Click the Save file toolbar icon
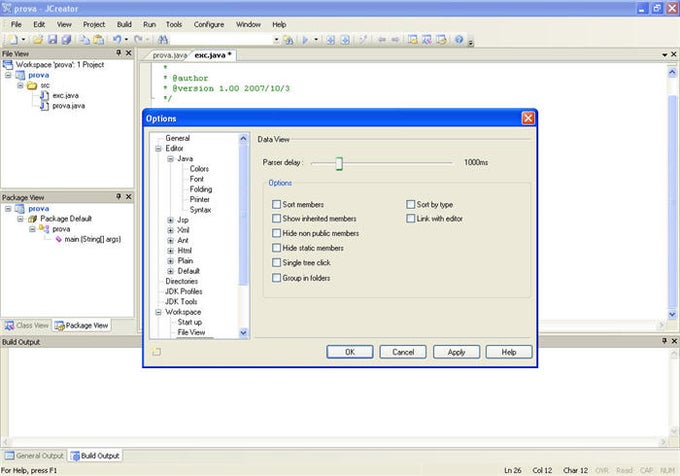The image size is (680, 476). pyautogui.click(x=52, y=39)
